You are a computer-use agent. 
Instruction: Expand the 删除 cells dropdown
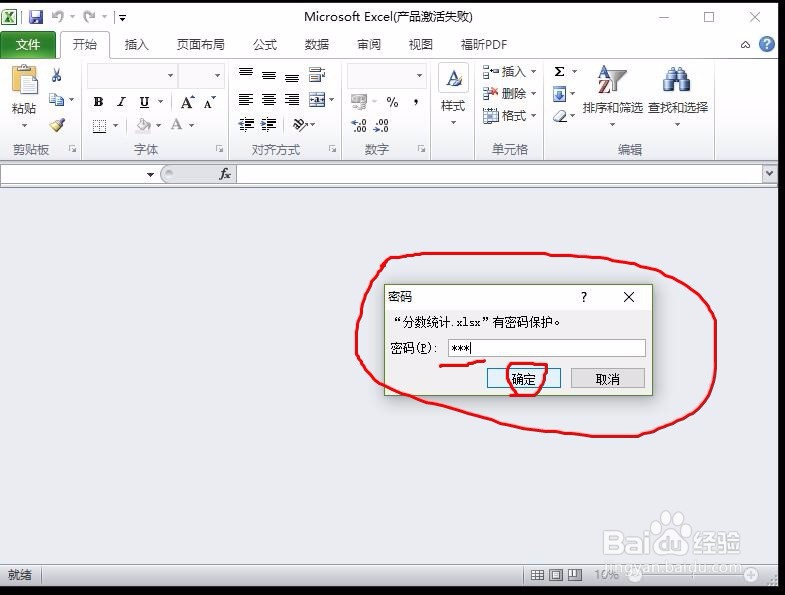(x=534, y=94)
